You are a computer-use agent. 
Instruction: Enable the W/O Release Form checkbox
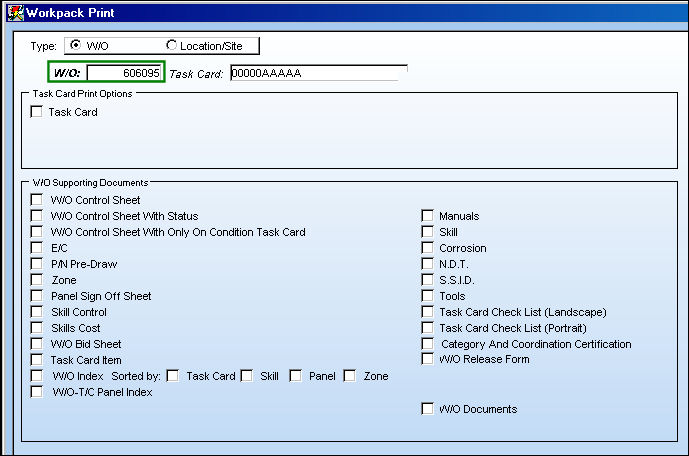tap(427, 359)
